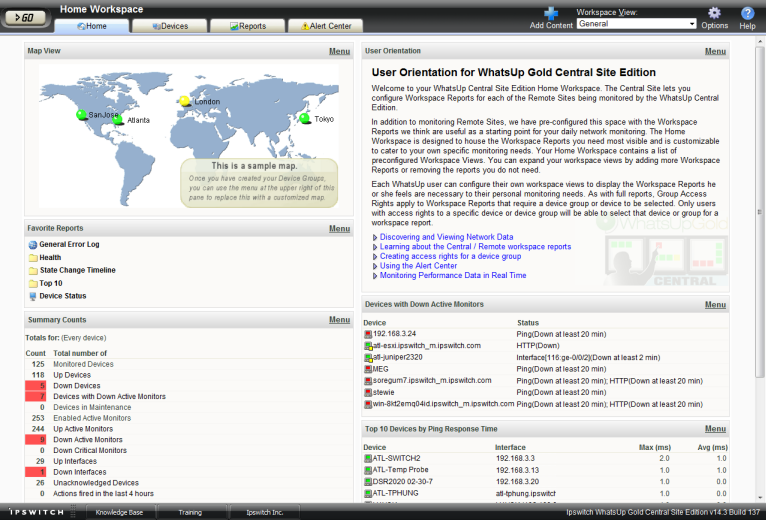Screen dimensions: 766x520
Task: Click the Ipswitch logo in footer
Action: pyautogui.click(x=36, y=512)
